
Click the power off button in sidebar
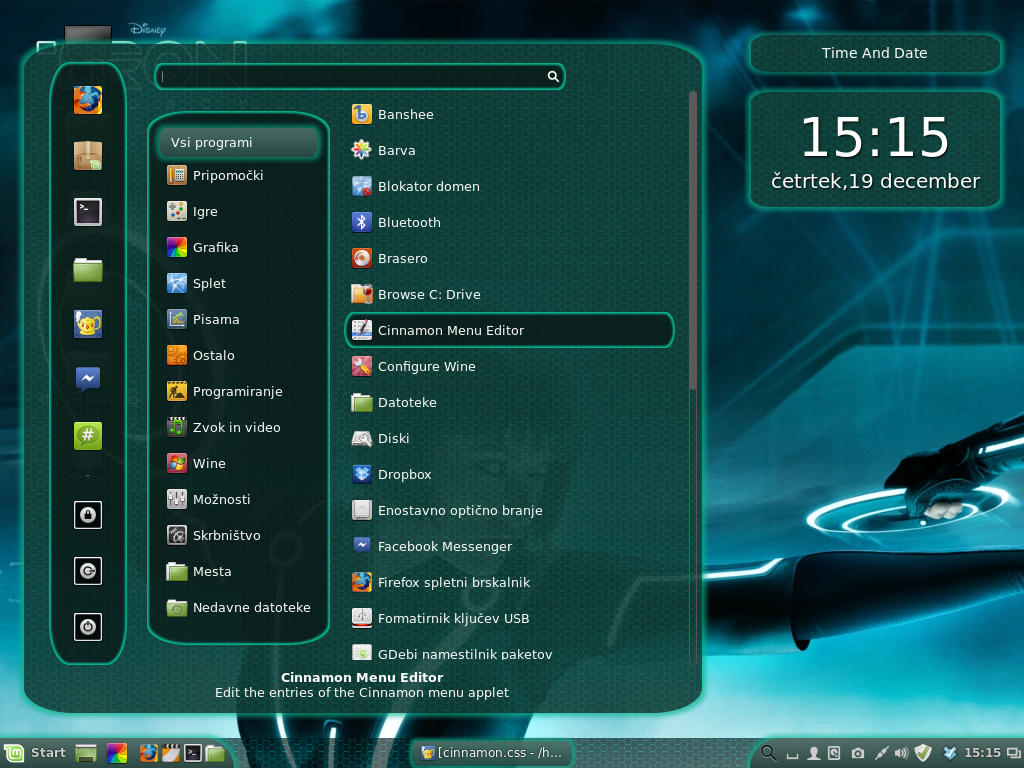click(x=88, y=626)
